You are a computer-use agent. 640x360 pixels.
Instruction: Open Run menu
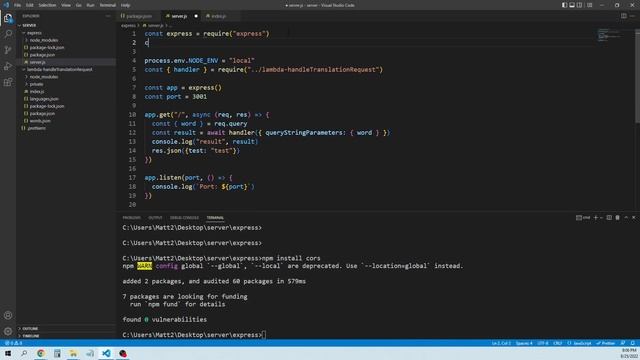coord(91,5)
